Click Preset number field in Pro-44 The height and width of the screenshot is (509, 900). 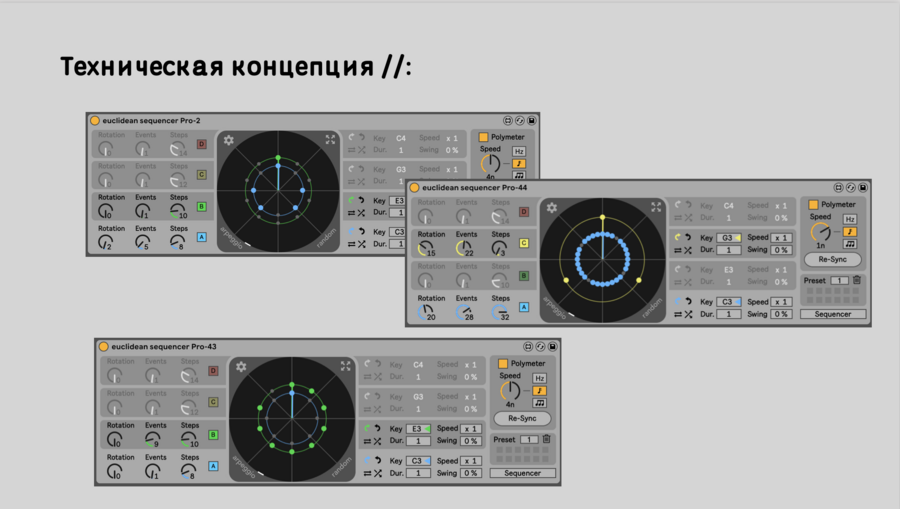(839, 281)
